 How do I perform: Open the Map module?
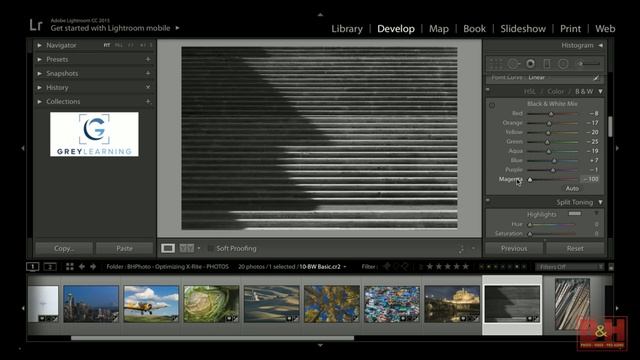pyautogui.click(x=439, y=29)
